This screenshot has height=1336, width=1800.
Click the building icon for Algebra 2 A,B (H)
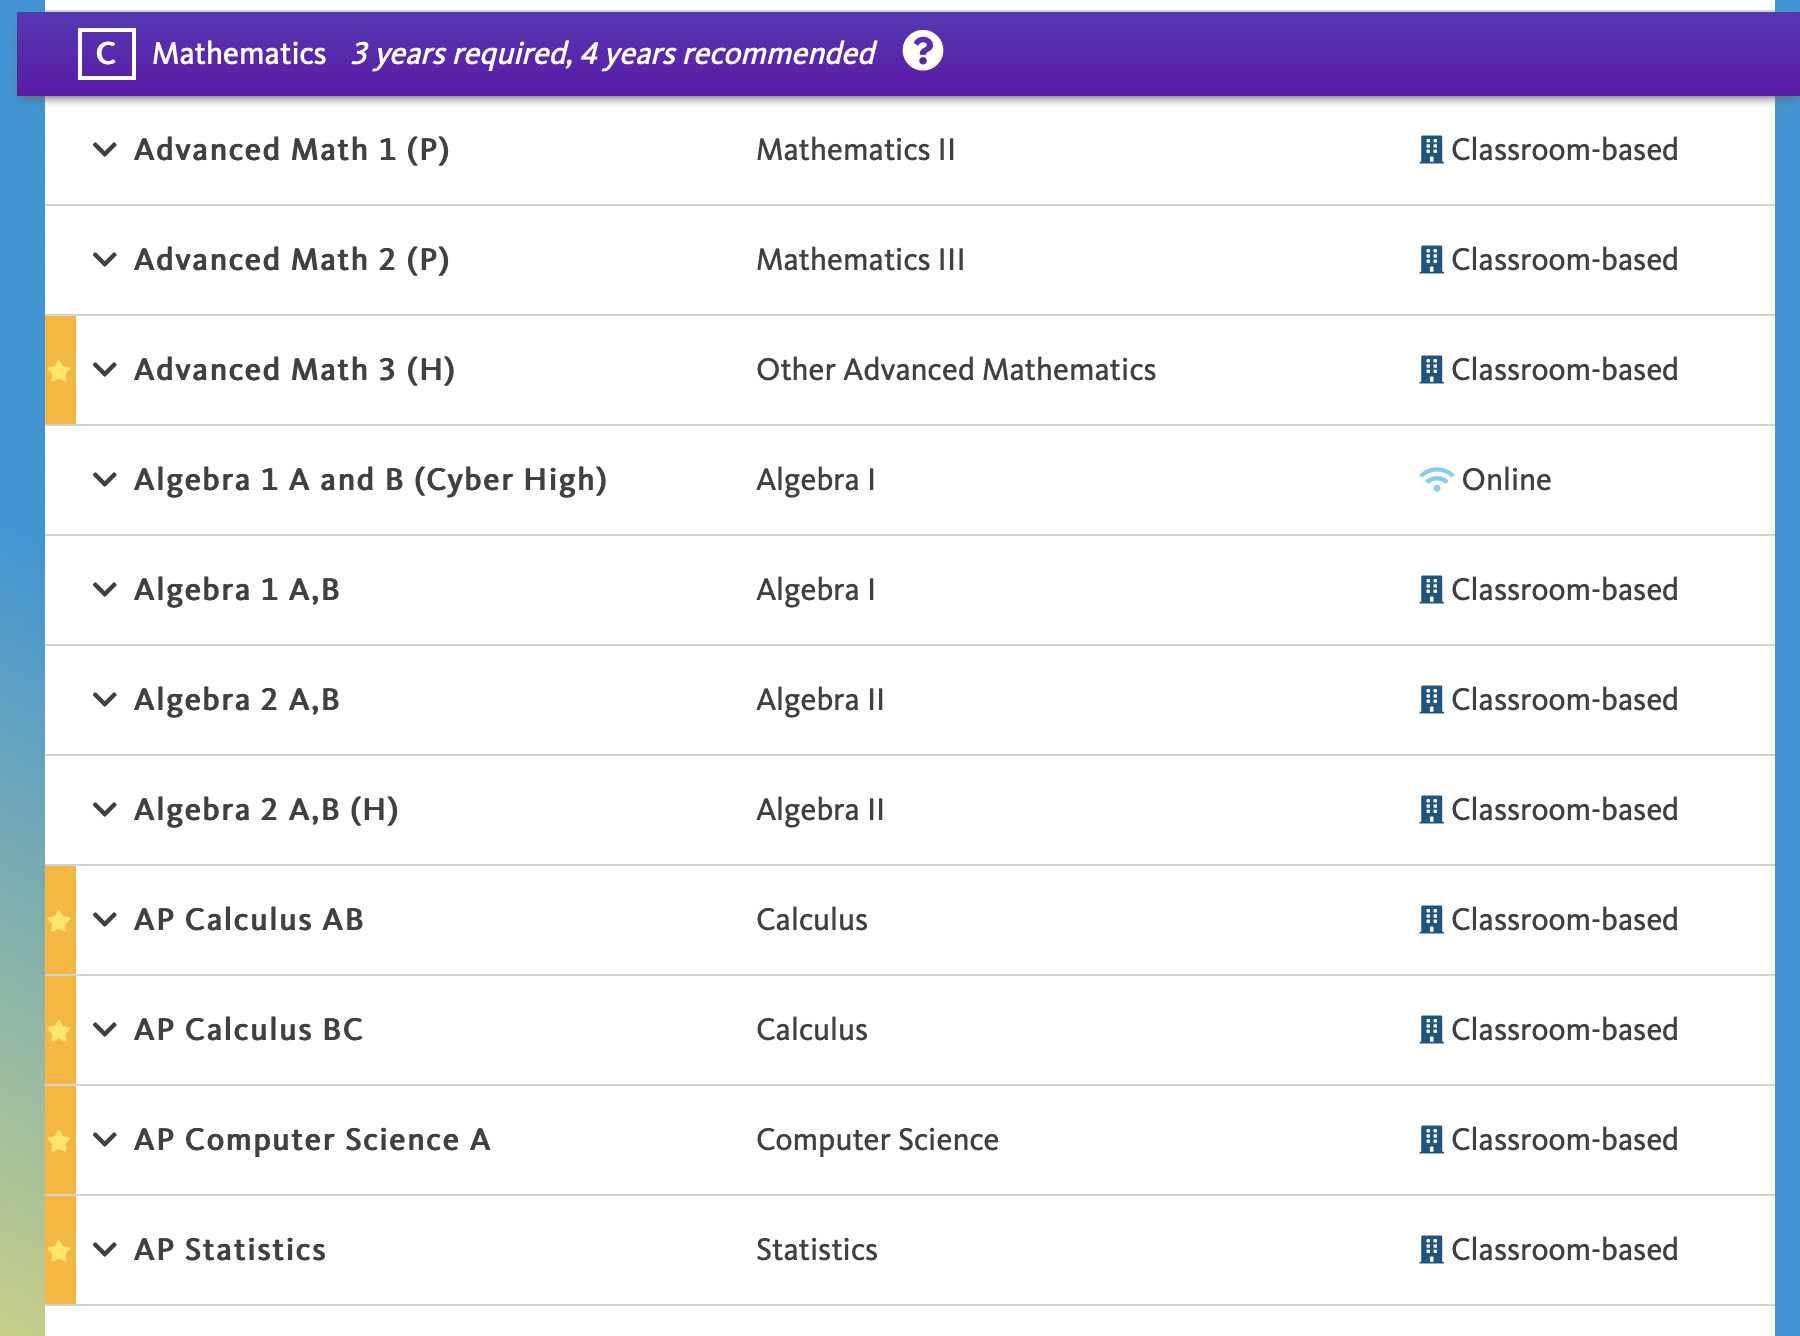(1431, 810)
